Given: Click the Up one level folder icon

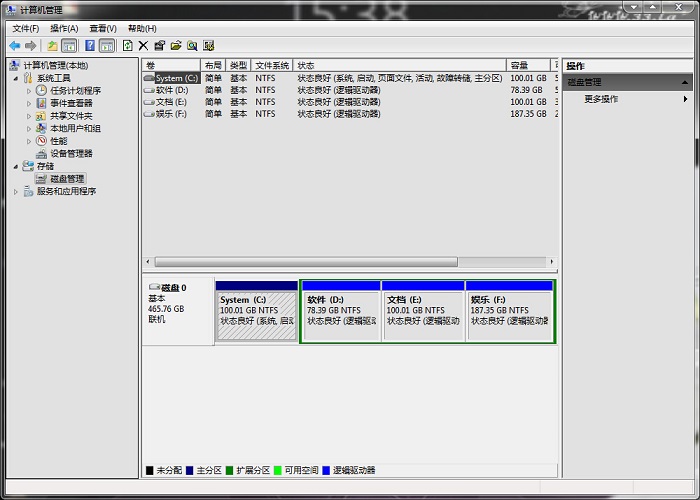Looking at the screenshot, I should click(x=52, y=46).
